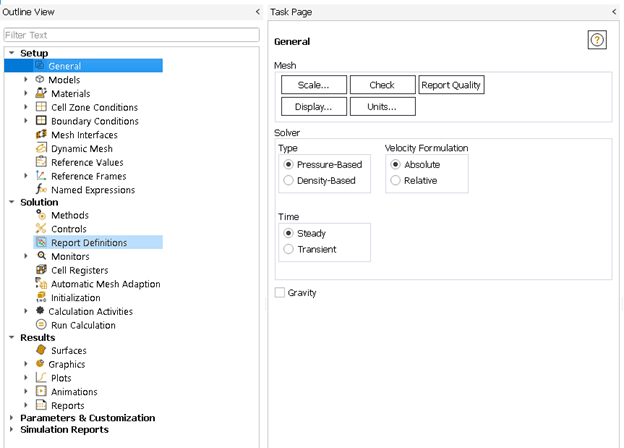
Task: Click the Dynamic Mesh icon
Action: point(41,148)
